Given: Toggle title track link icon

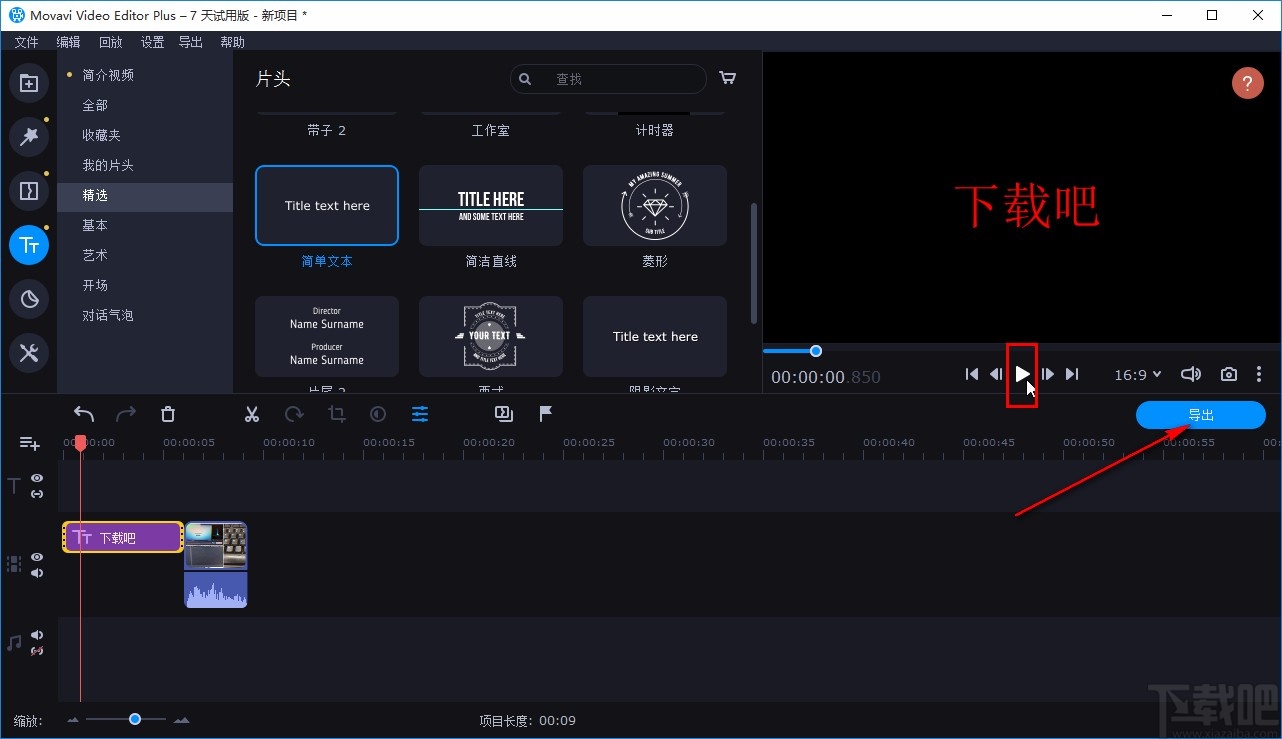Looking at the screenshot, I should 37,494.
